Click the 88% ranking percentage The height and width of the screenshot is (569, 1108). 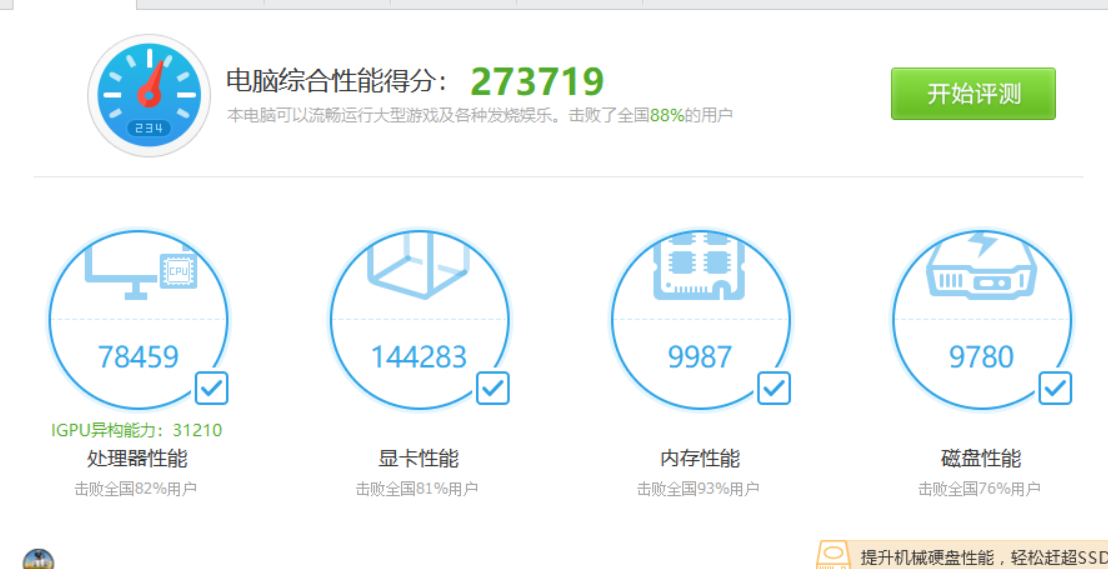667,115
